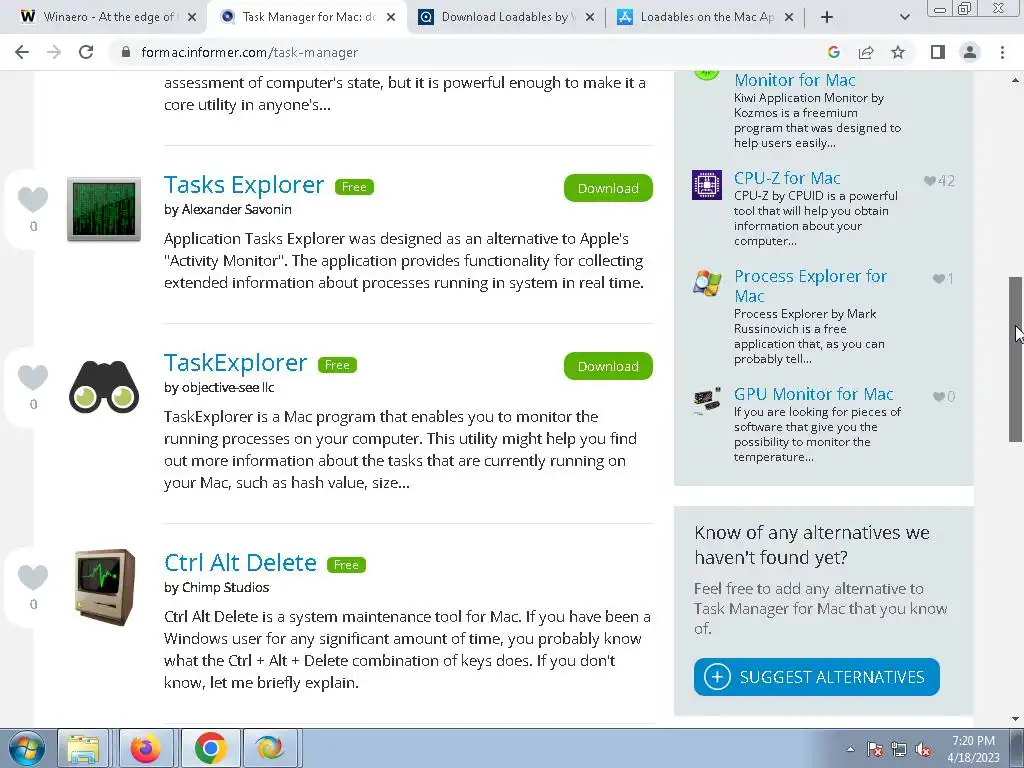Share this page icon

(x=866, y=52)
